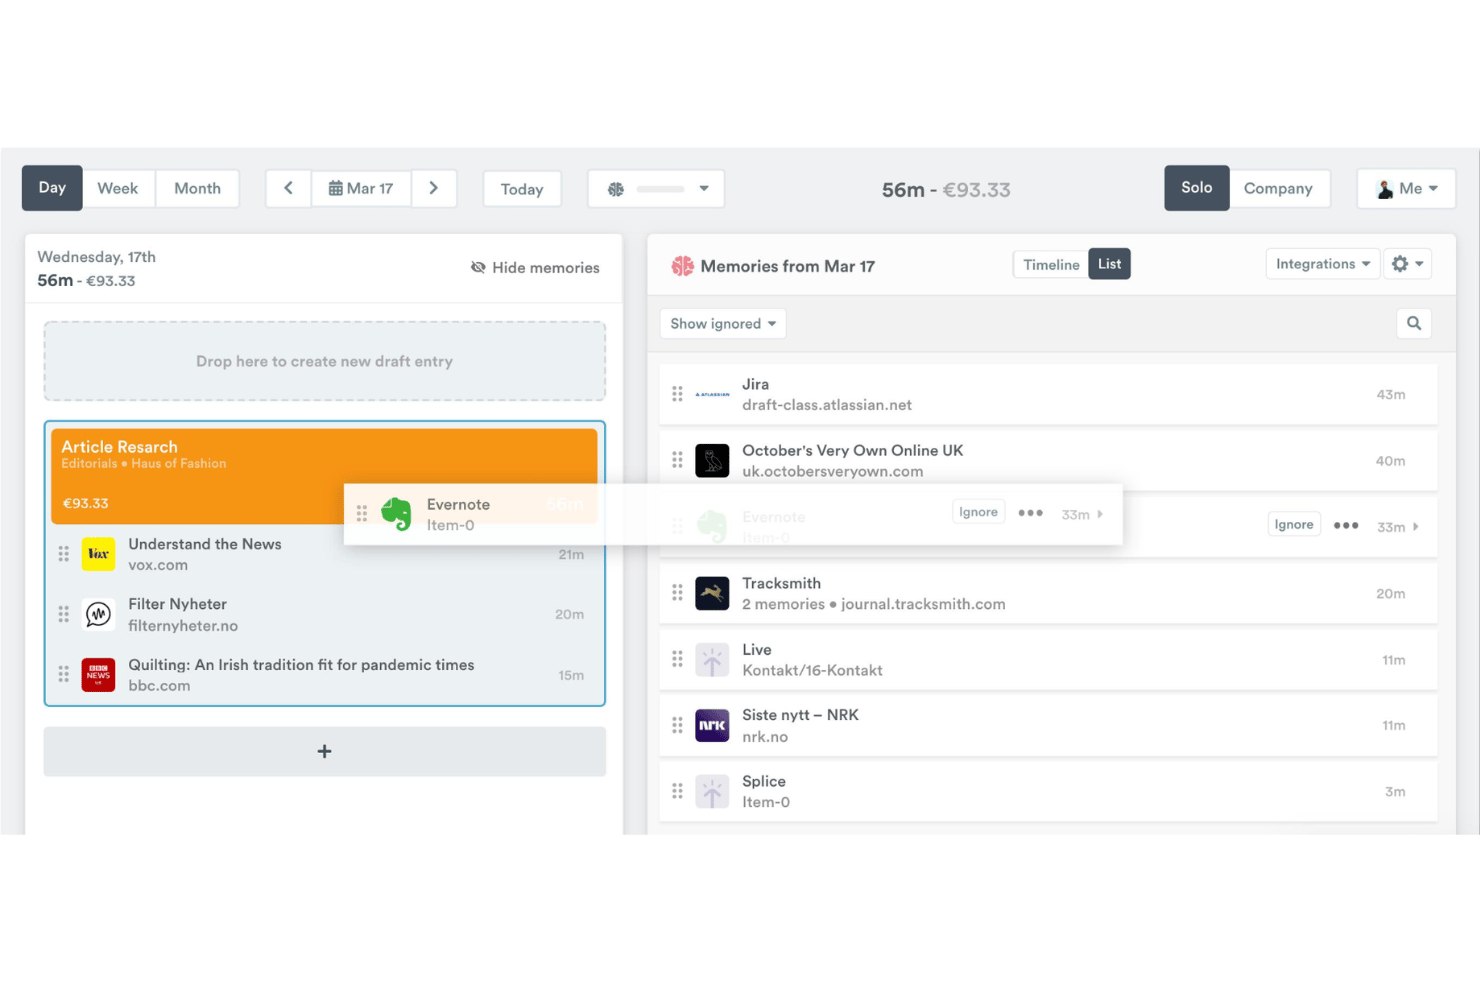Click the draft-class.atlassian.net text
1480x987 pixels.
[826, 405]
